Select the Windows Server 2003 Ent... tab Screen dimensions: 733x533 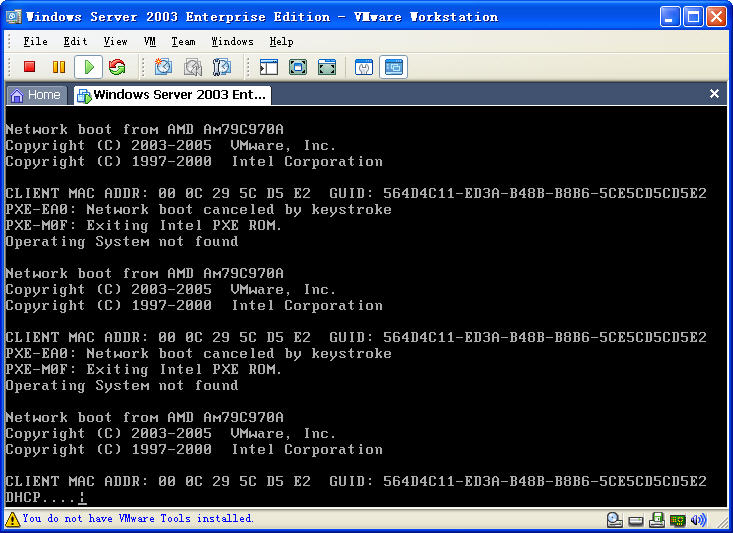172,95
